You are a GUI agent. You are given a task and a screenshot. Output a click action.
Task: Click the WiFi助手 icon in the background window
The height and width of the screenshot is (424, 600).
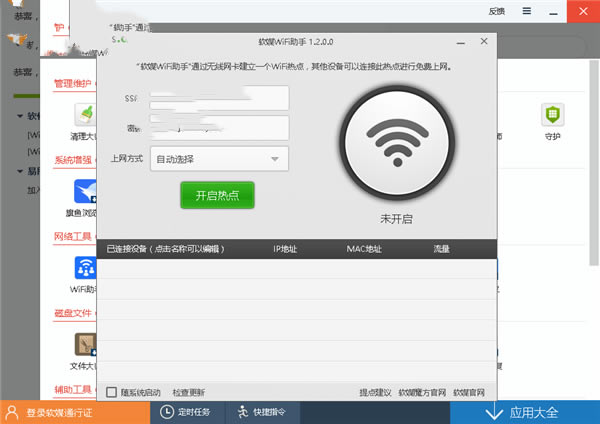[x=86, y=267]
